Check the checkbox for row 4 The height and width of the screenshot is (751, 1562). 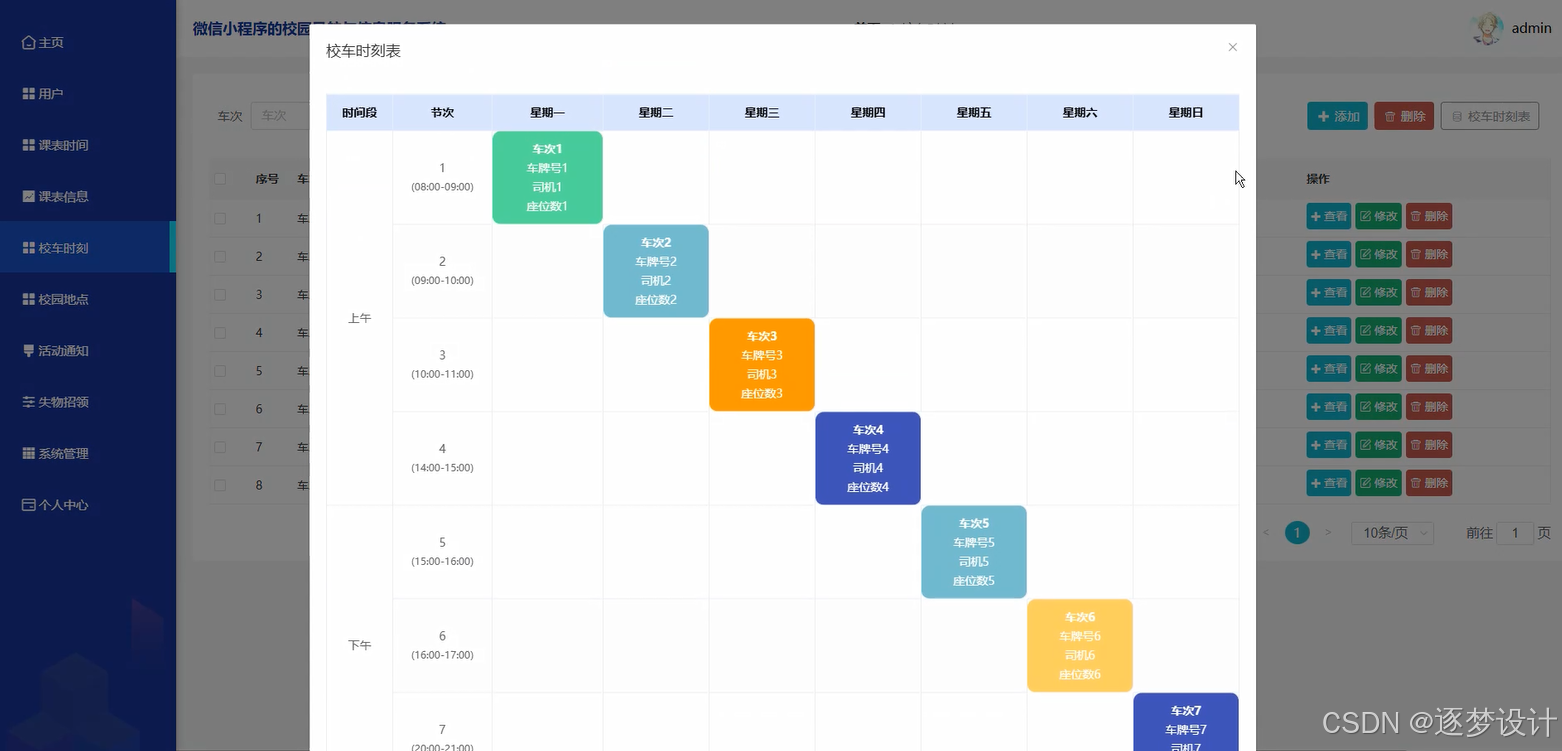pos(220,332)
